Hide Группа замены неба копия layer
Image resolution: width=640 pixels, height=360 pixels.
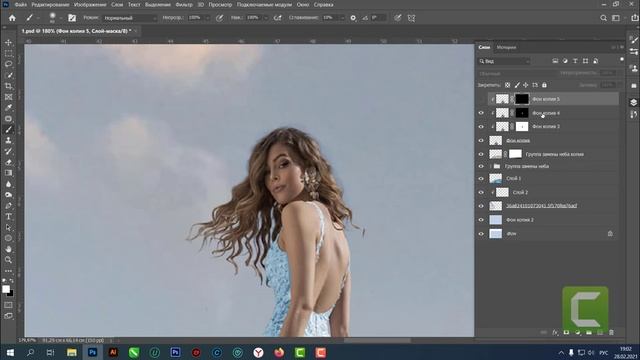(481, 154)
